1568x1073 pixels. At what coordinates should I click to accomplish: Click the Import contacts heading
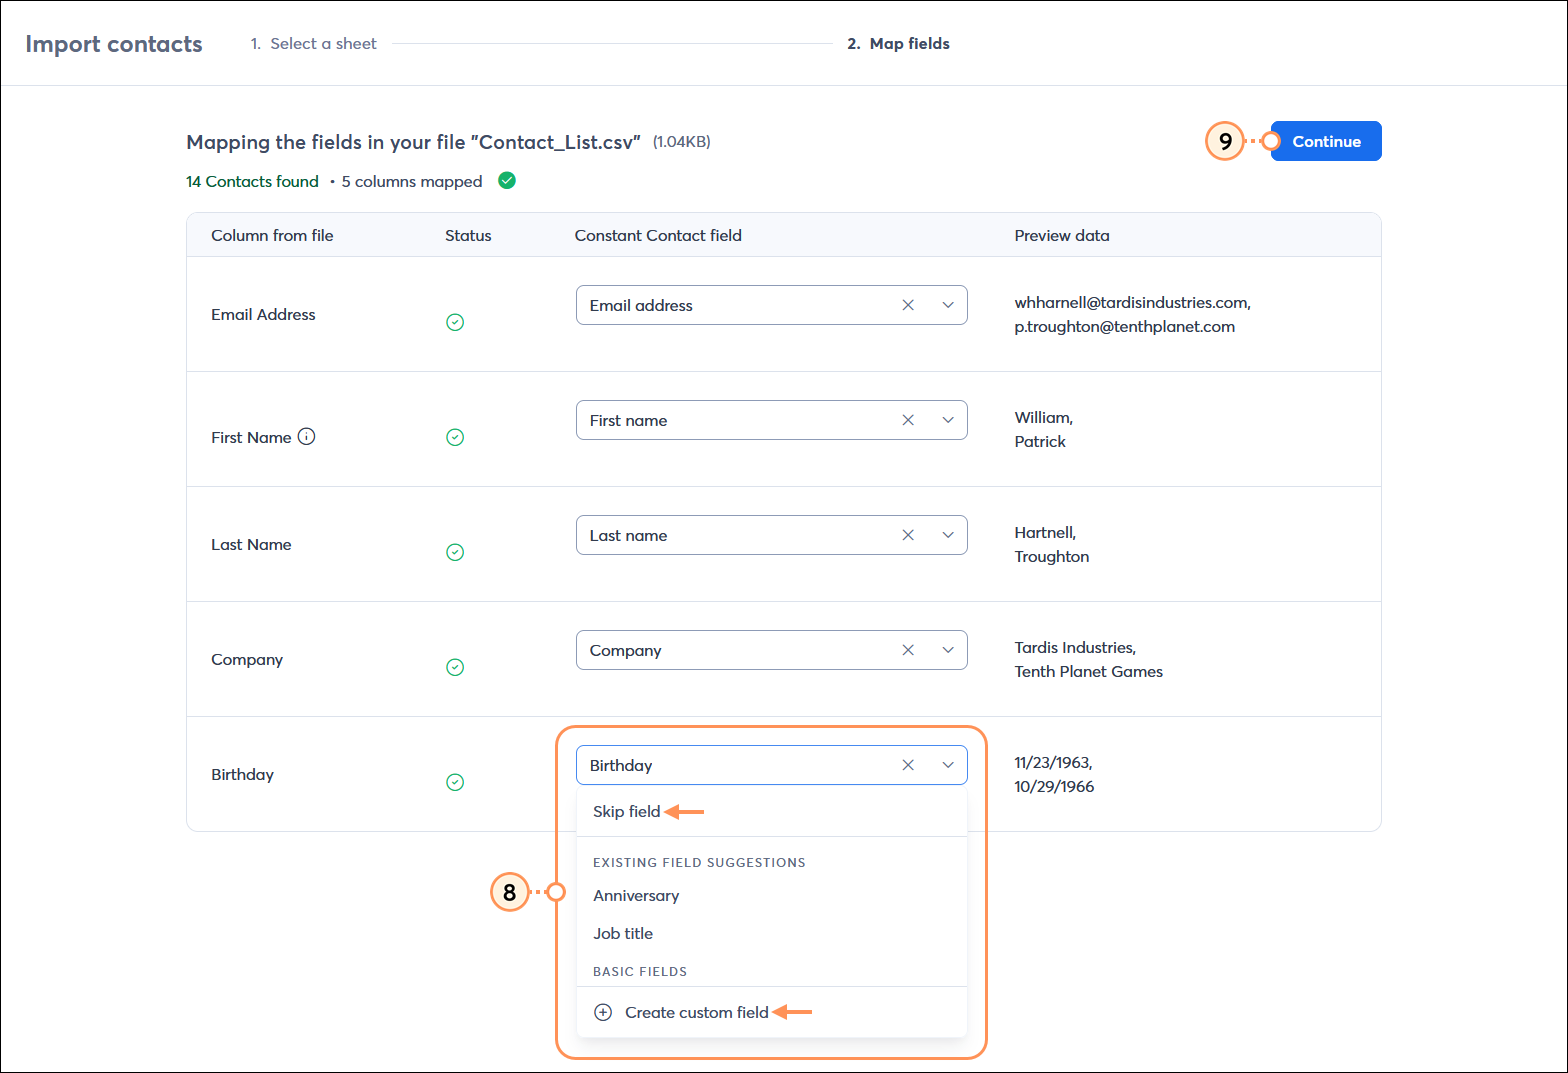coord(114,44)
